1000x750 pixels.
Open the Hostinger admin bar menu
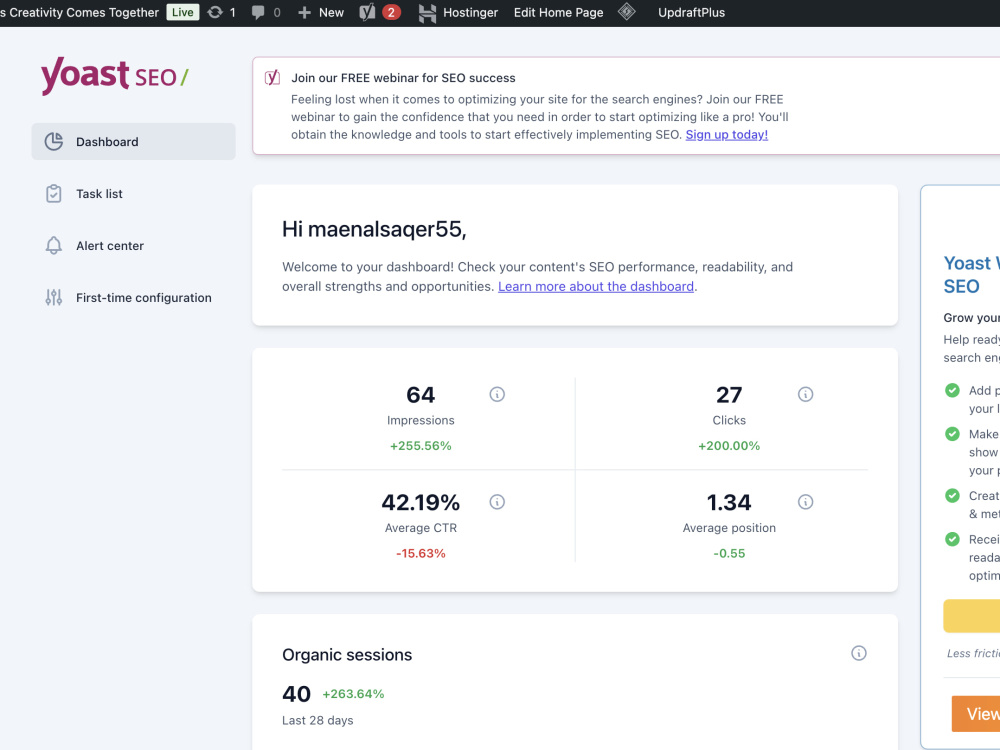coord(458,12)
